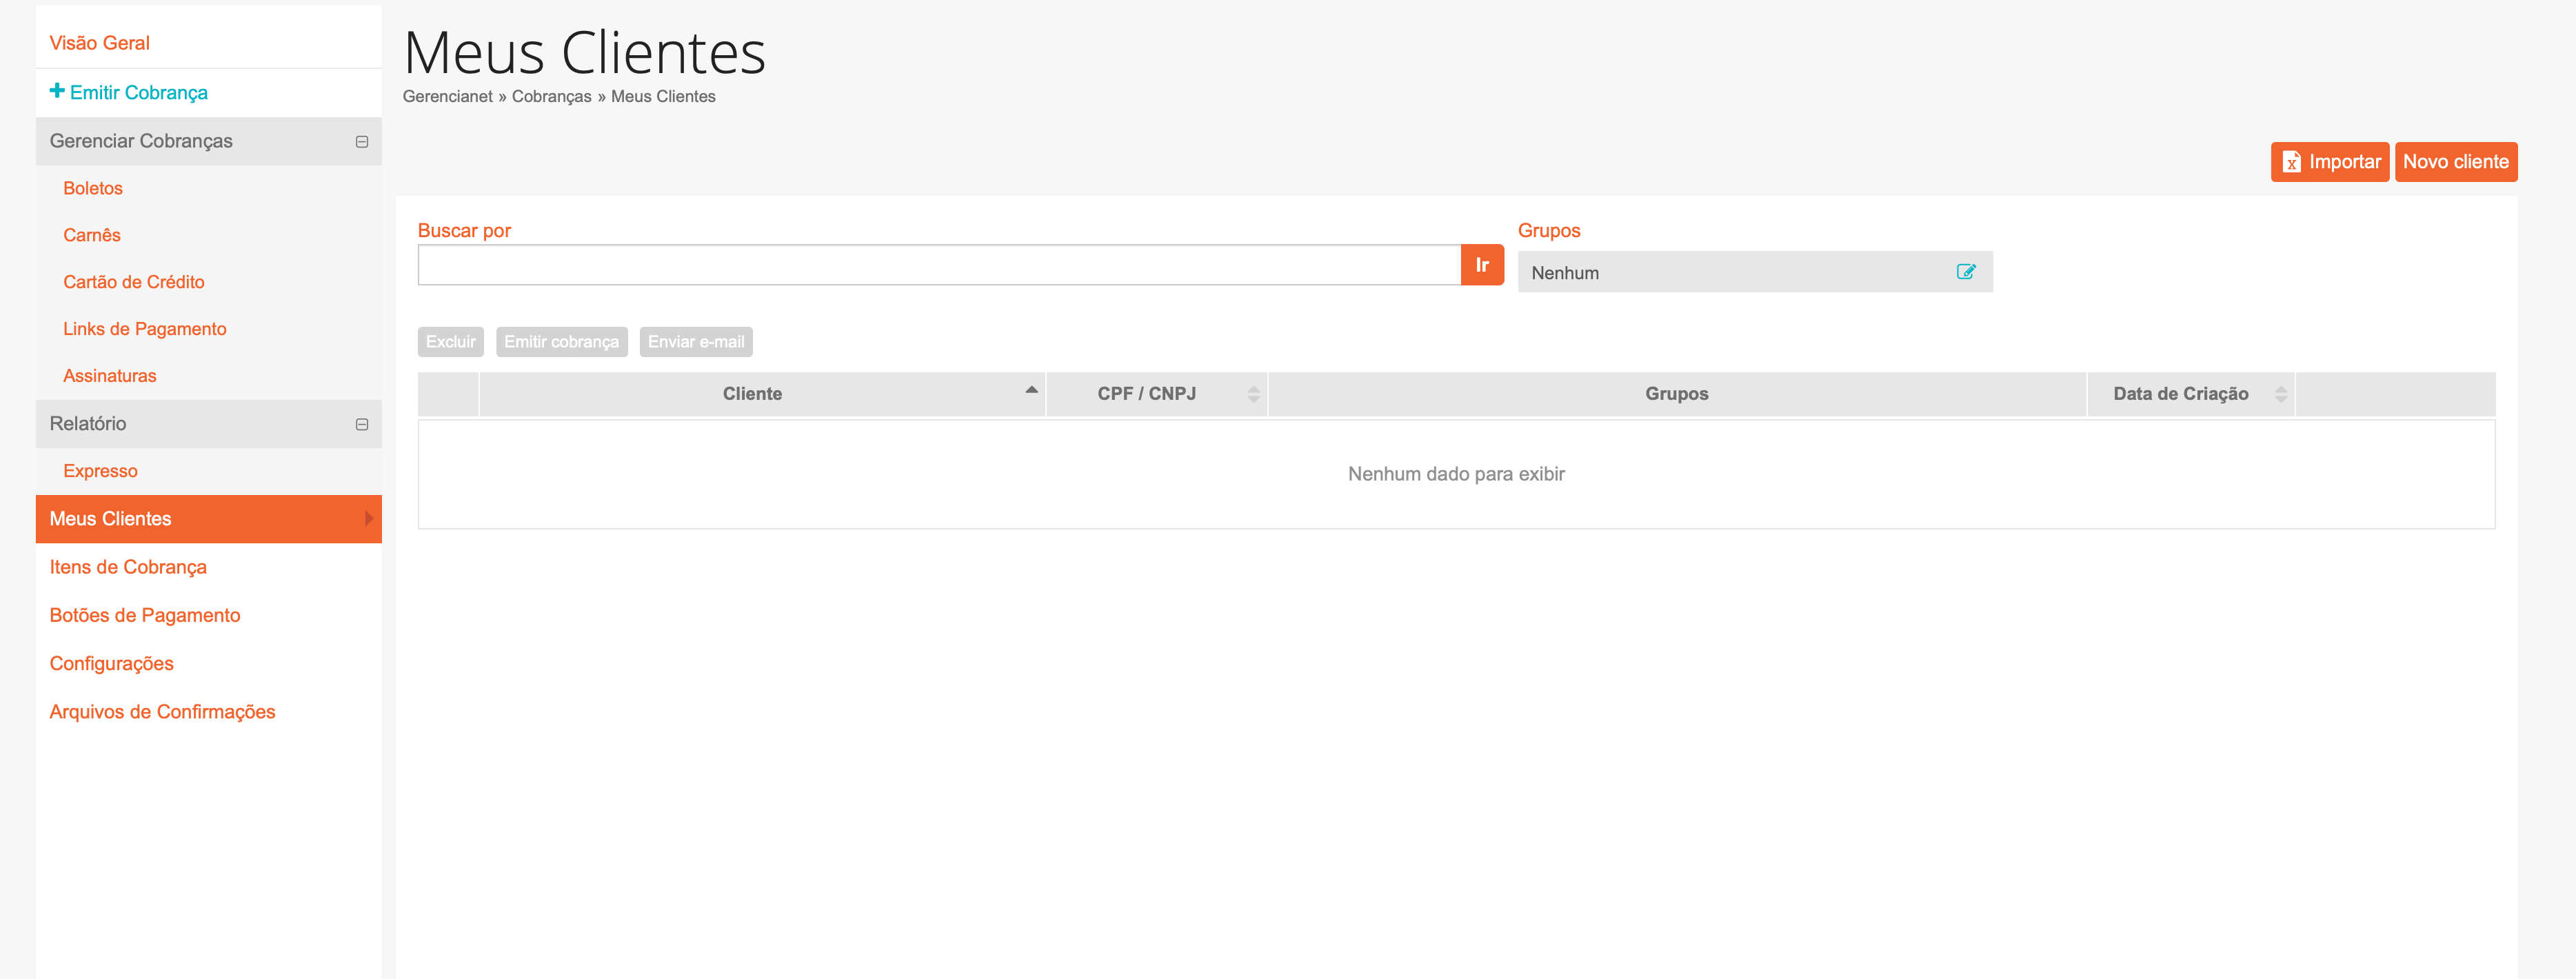Click the Relatório section header label
This screenshot has height=979, width=2576.
click(88, 424)
